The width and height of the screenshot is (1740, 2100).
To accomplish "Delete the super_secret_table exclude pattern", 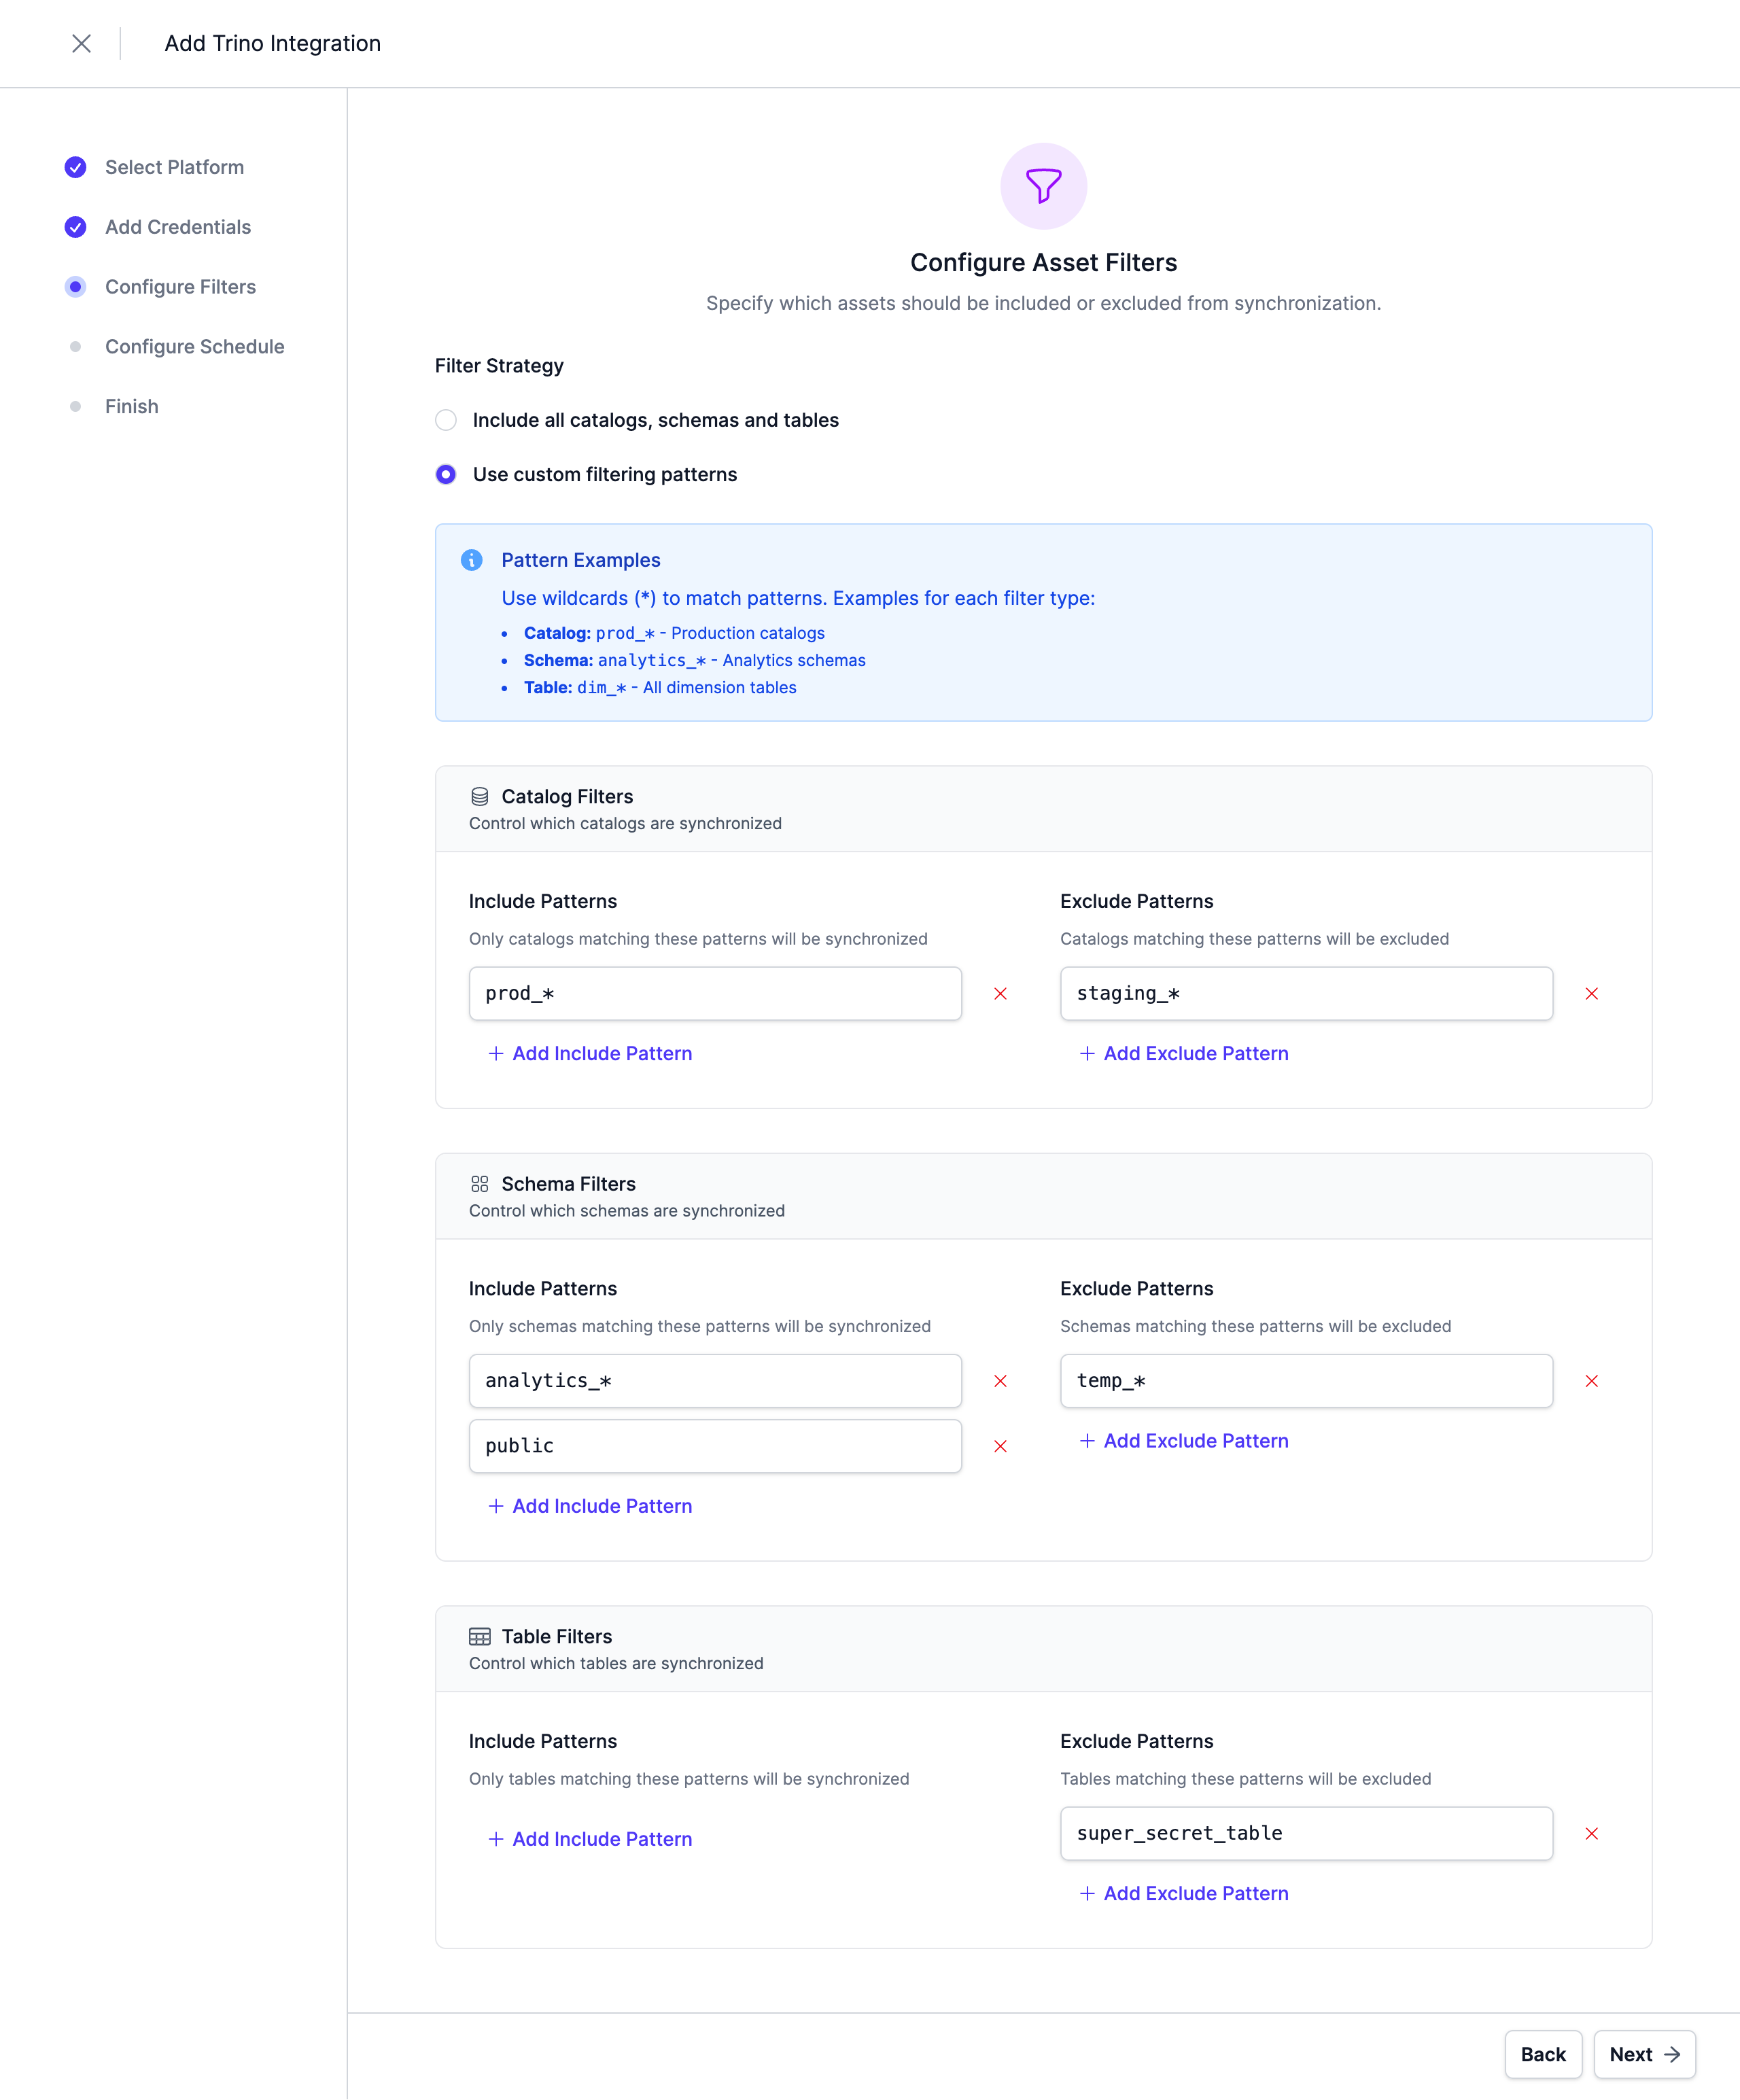I will pyautogui.click(x=1592, y=1833).
